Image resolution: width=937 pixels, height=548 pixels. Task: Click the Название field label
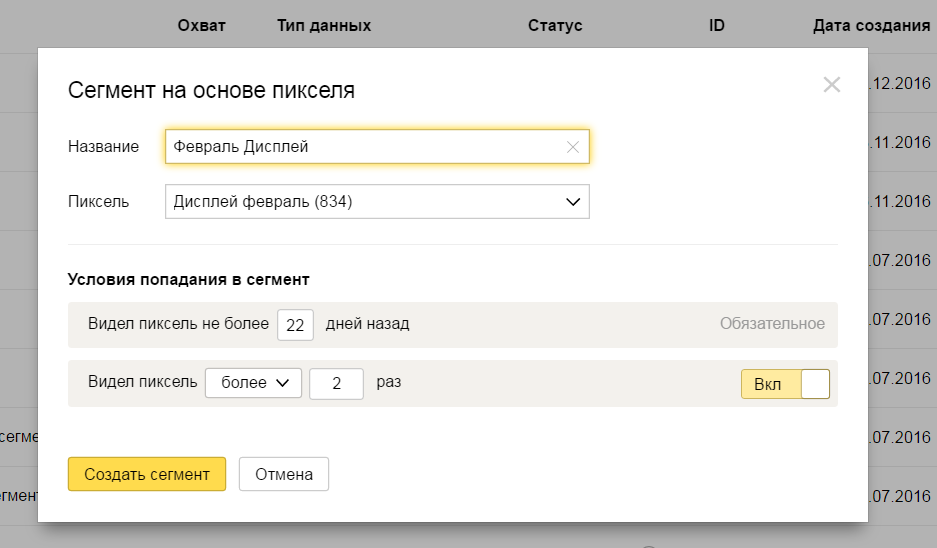click(x=103, y=147)
